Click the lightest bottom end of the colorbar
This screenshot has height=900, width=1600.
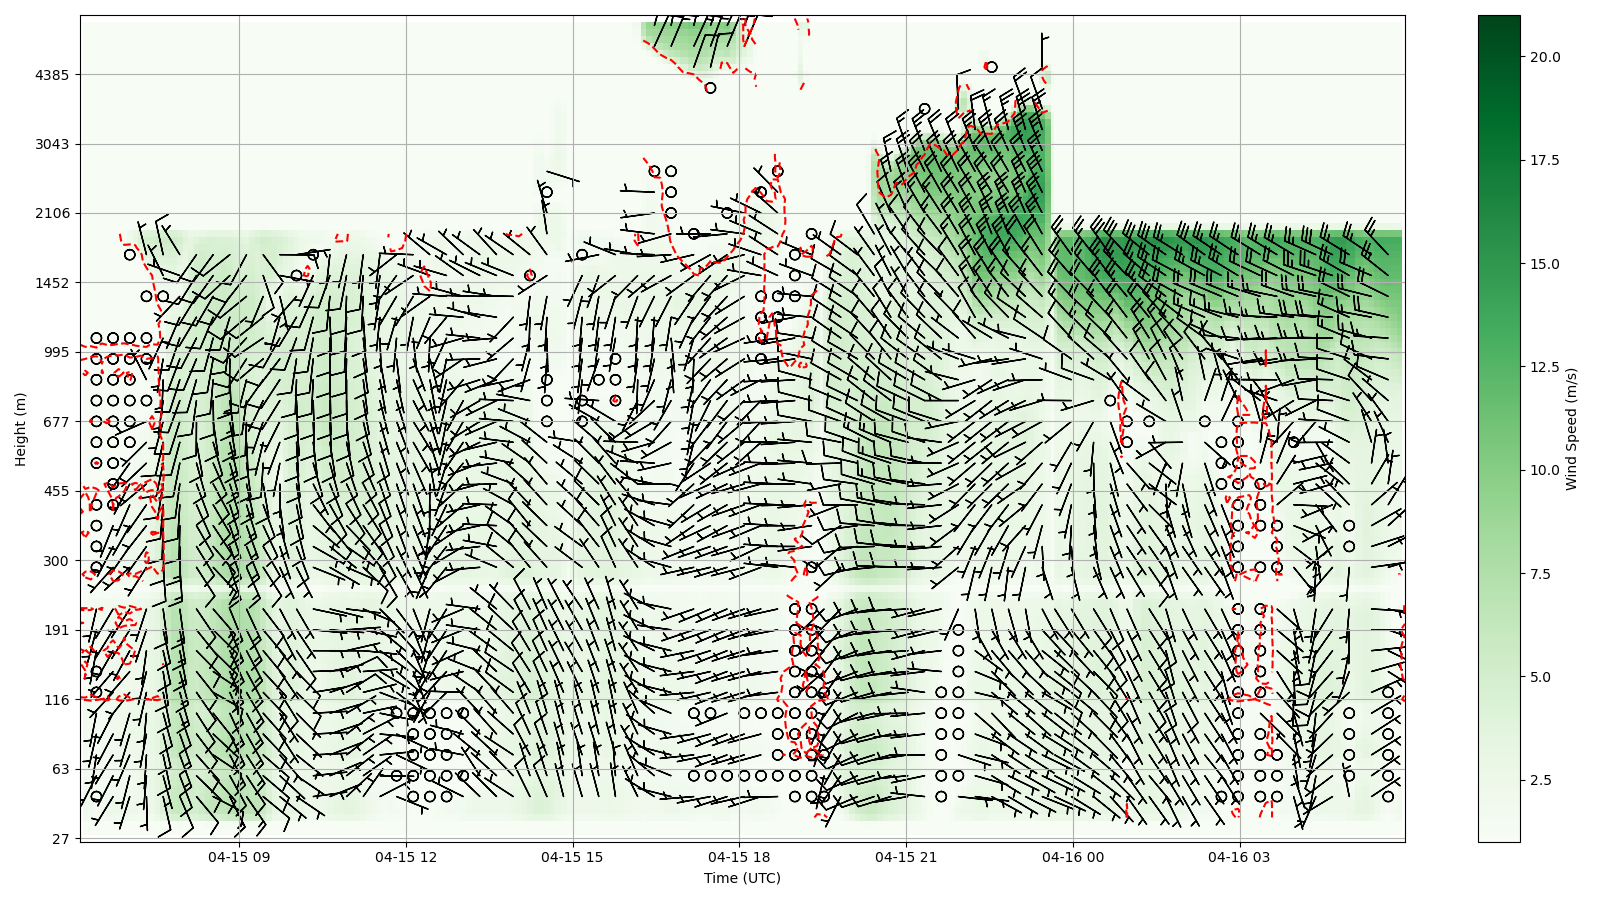click(1499, 837)
